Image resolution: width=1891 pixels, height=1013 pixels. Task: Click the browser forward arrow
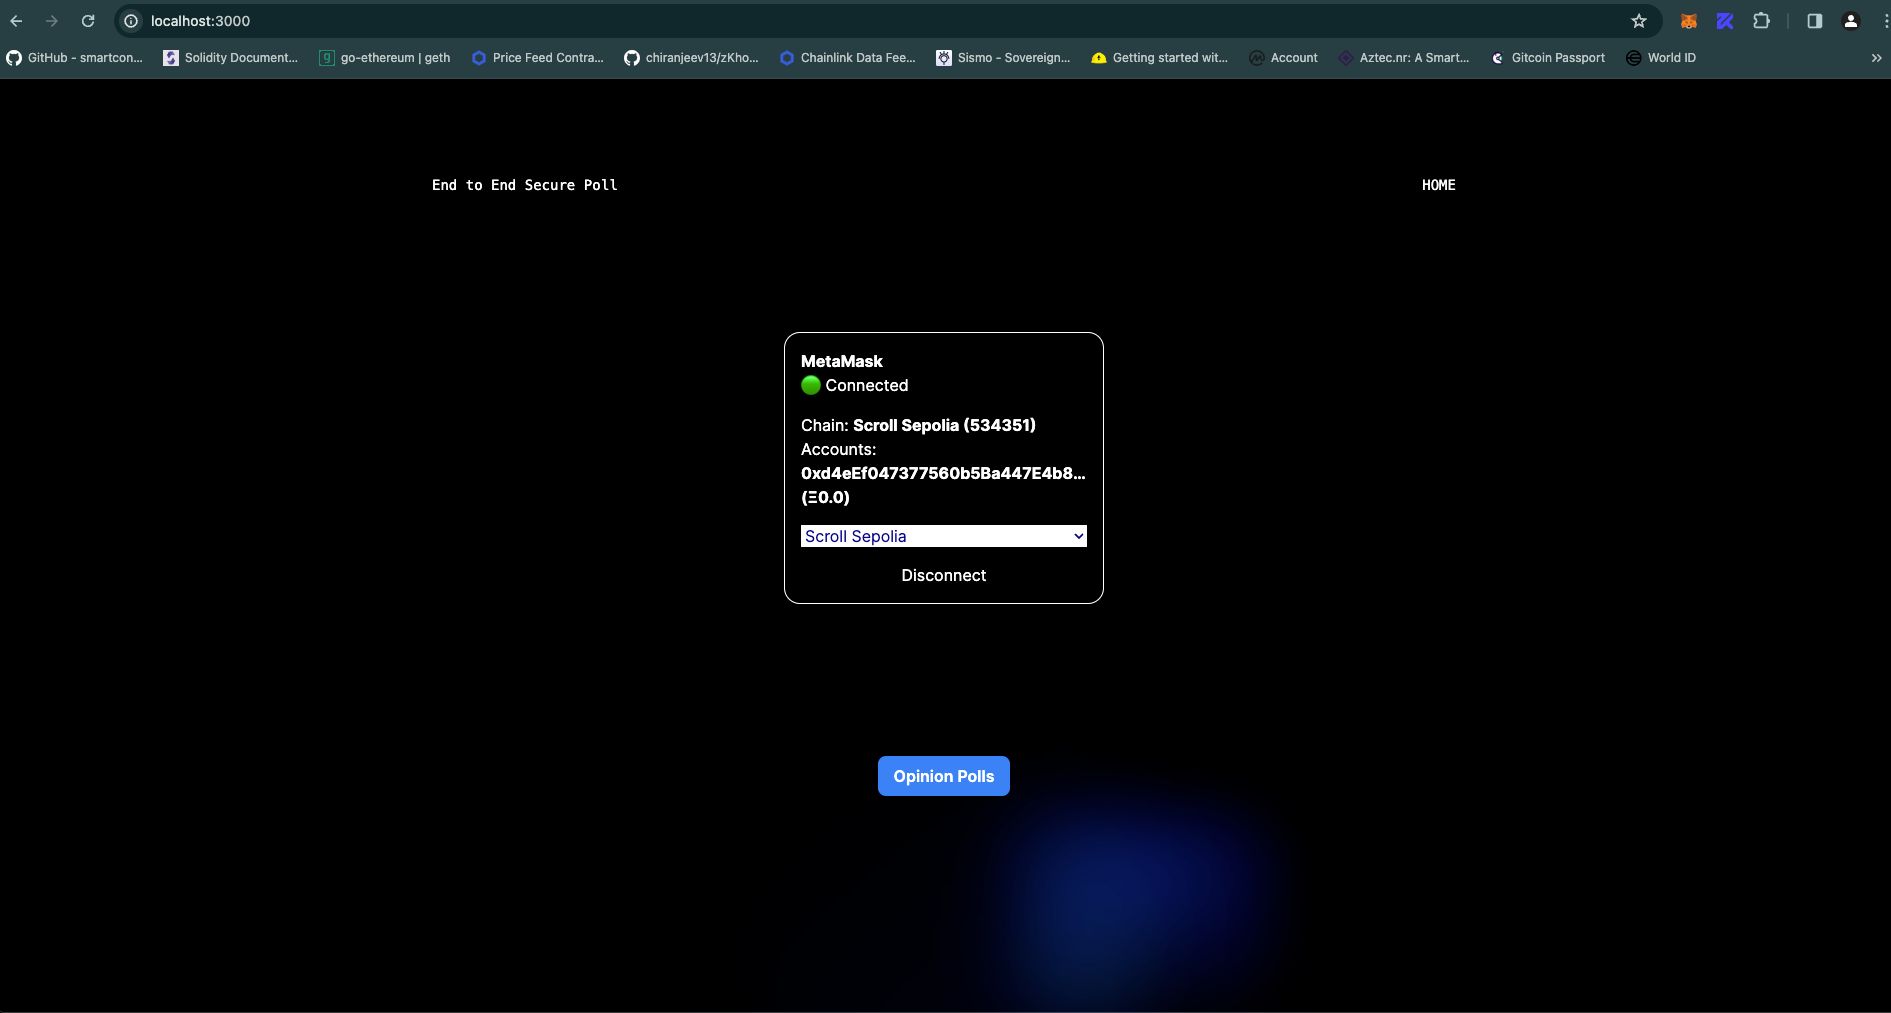coord(52,20)
